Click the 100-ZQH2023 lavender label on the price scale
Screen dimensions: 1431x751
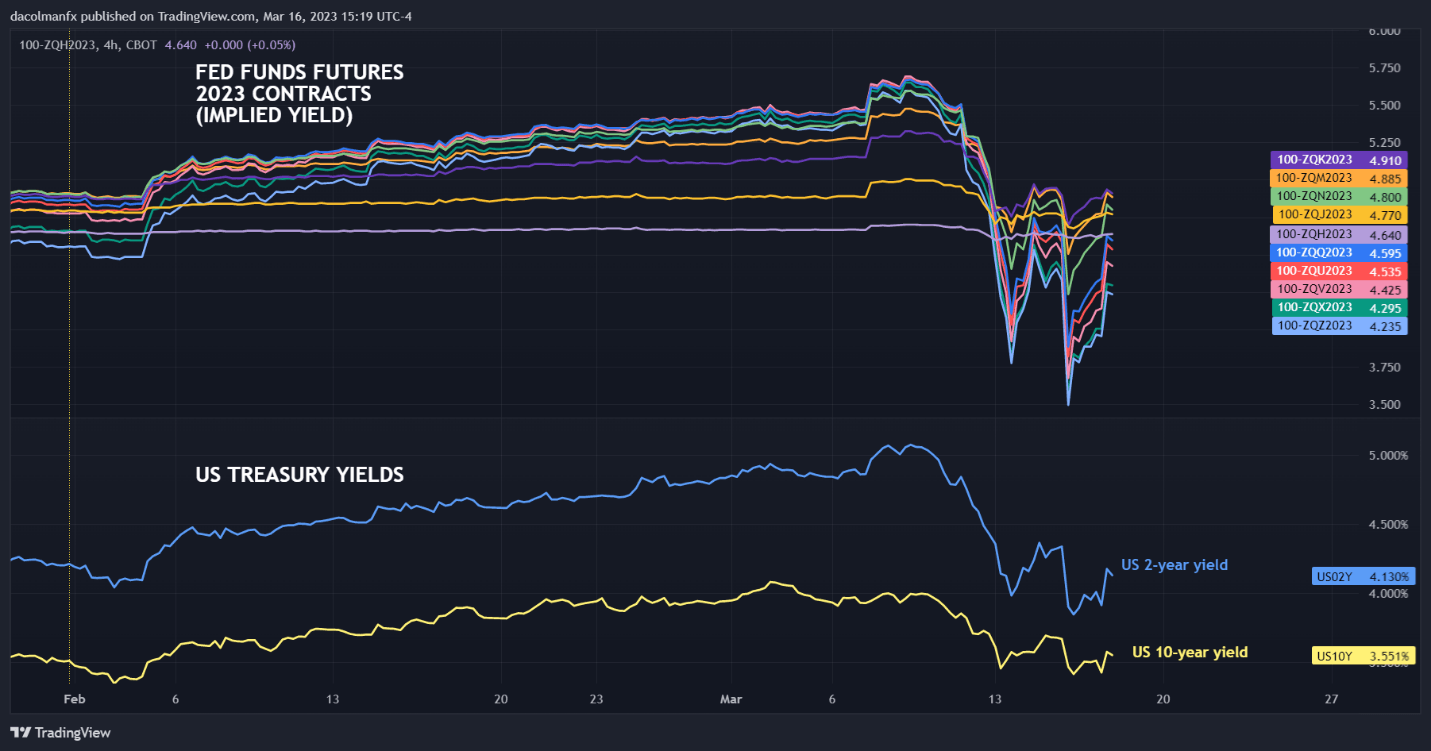1338,234
